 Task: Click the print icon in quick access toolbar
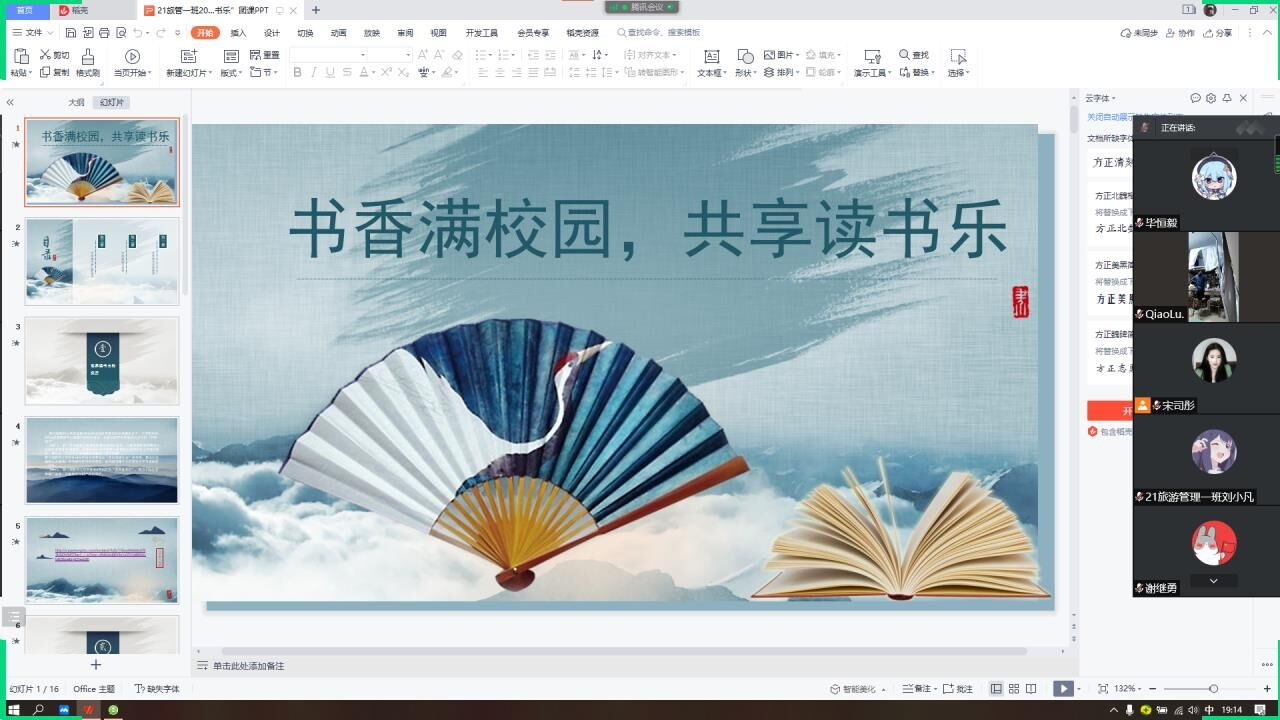104,33
